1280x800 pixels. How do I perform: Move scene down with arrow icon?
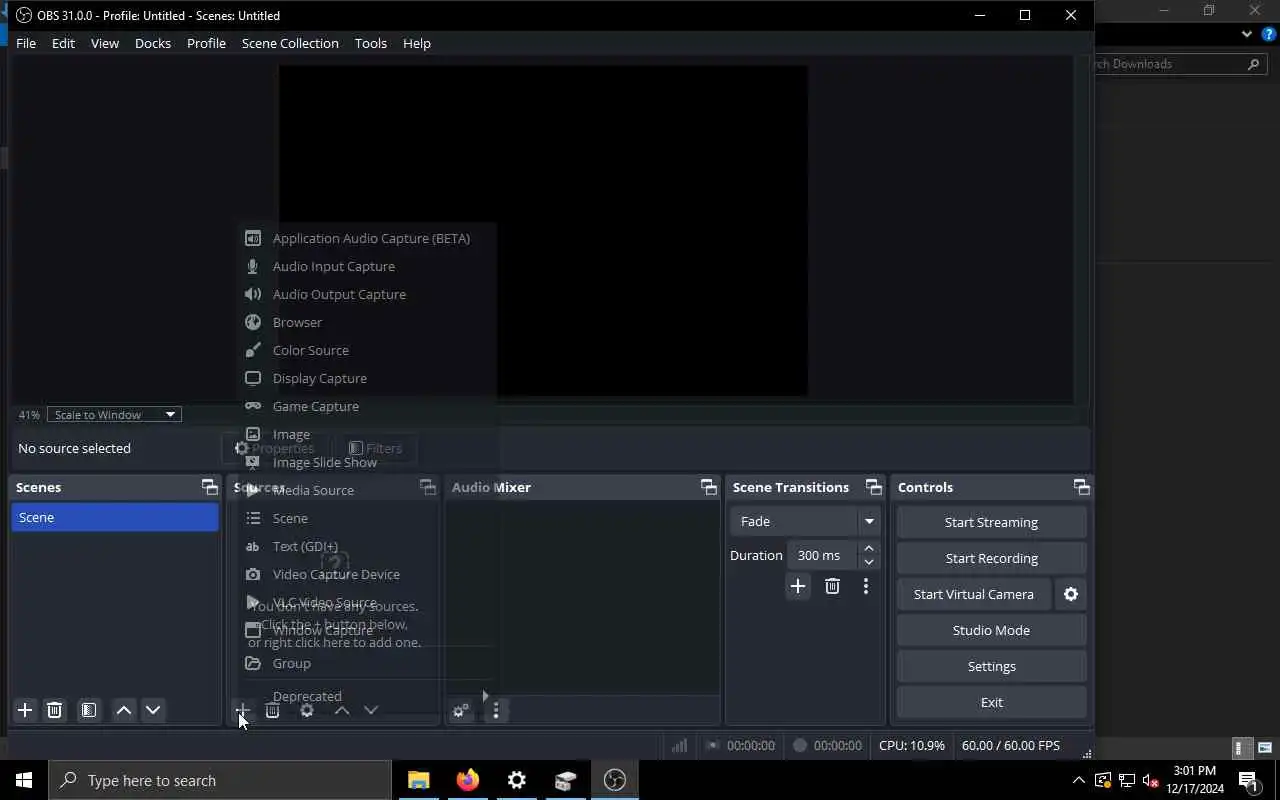153,710
